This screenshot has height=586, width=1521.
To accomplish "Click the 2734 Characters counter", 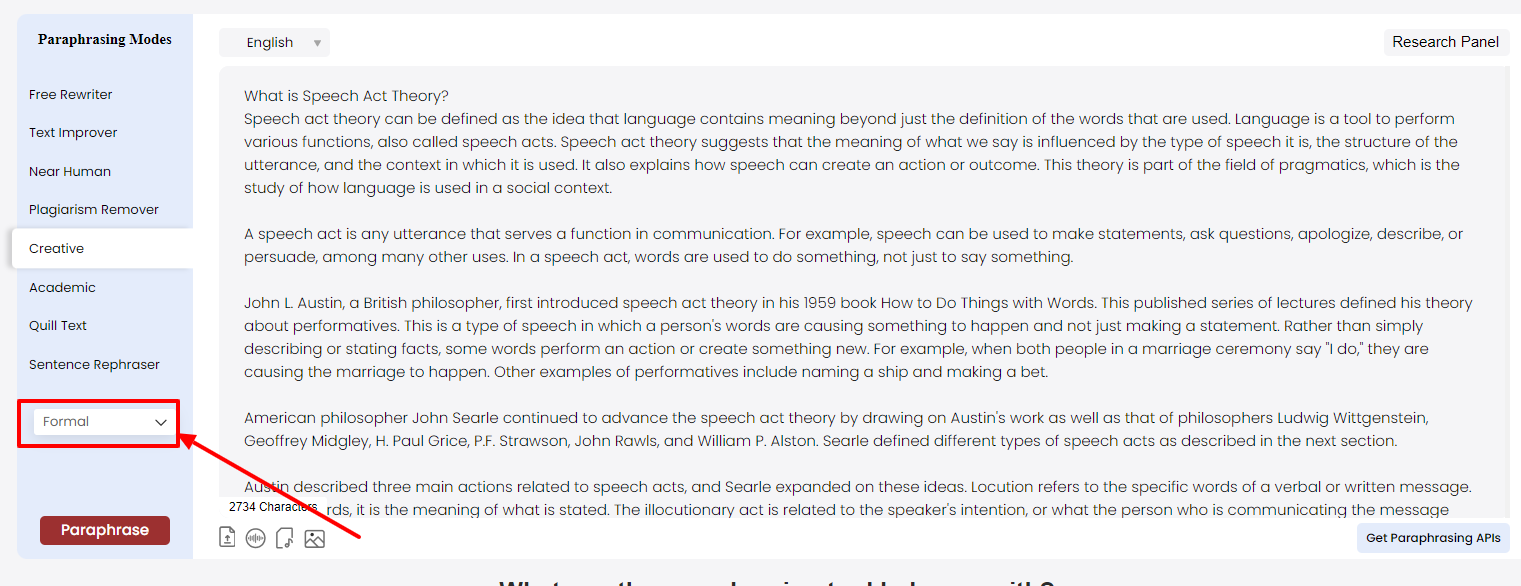I will click(272, 507).
